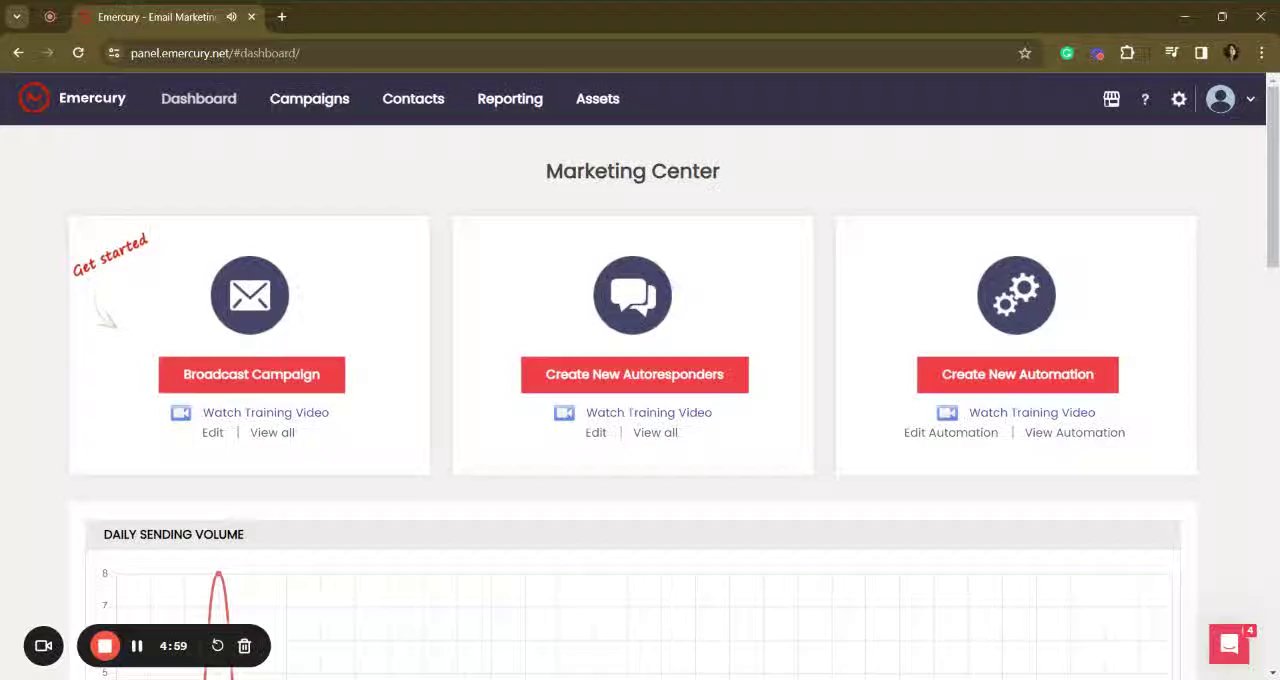Click the View Automation link
Image resolution: width=1280 pixels, height=680 pixels.
1075,433
